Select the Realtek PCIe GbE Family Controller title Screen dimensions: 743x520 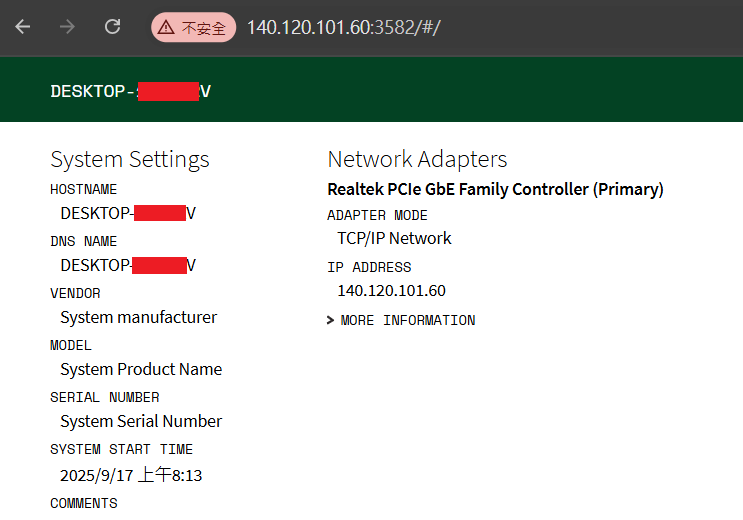(x=495, y=189)
